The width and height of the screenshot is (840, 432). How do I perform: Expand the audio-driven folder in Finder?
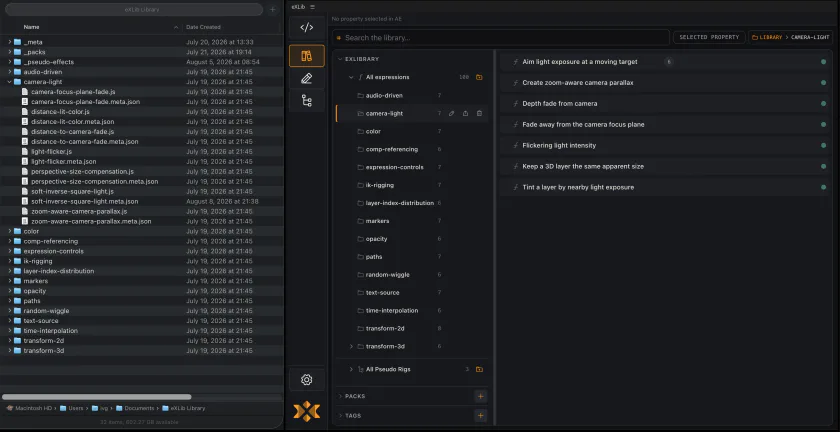[10, 72]
